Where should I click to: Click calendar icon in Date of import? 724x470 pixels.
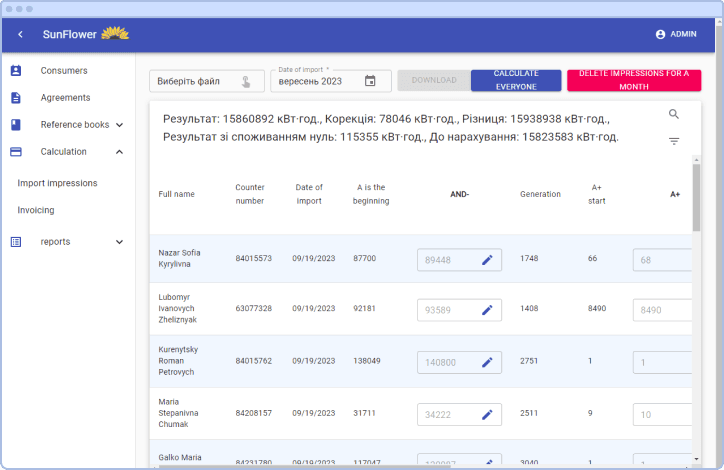tap(370, 81)
